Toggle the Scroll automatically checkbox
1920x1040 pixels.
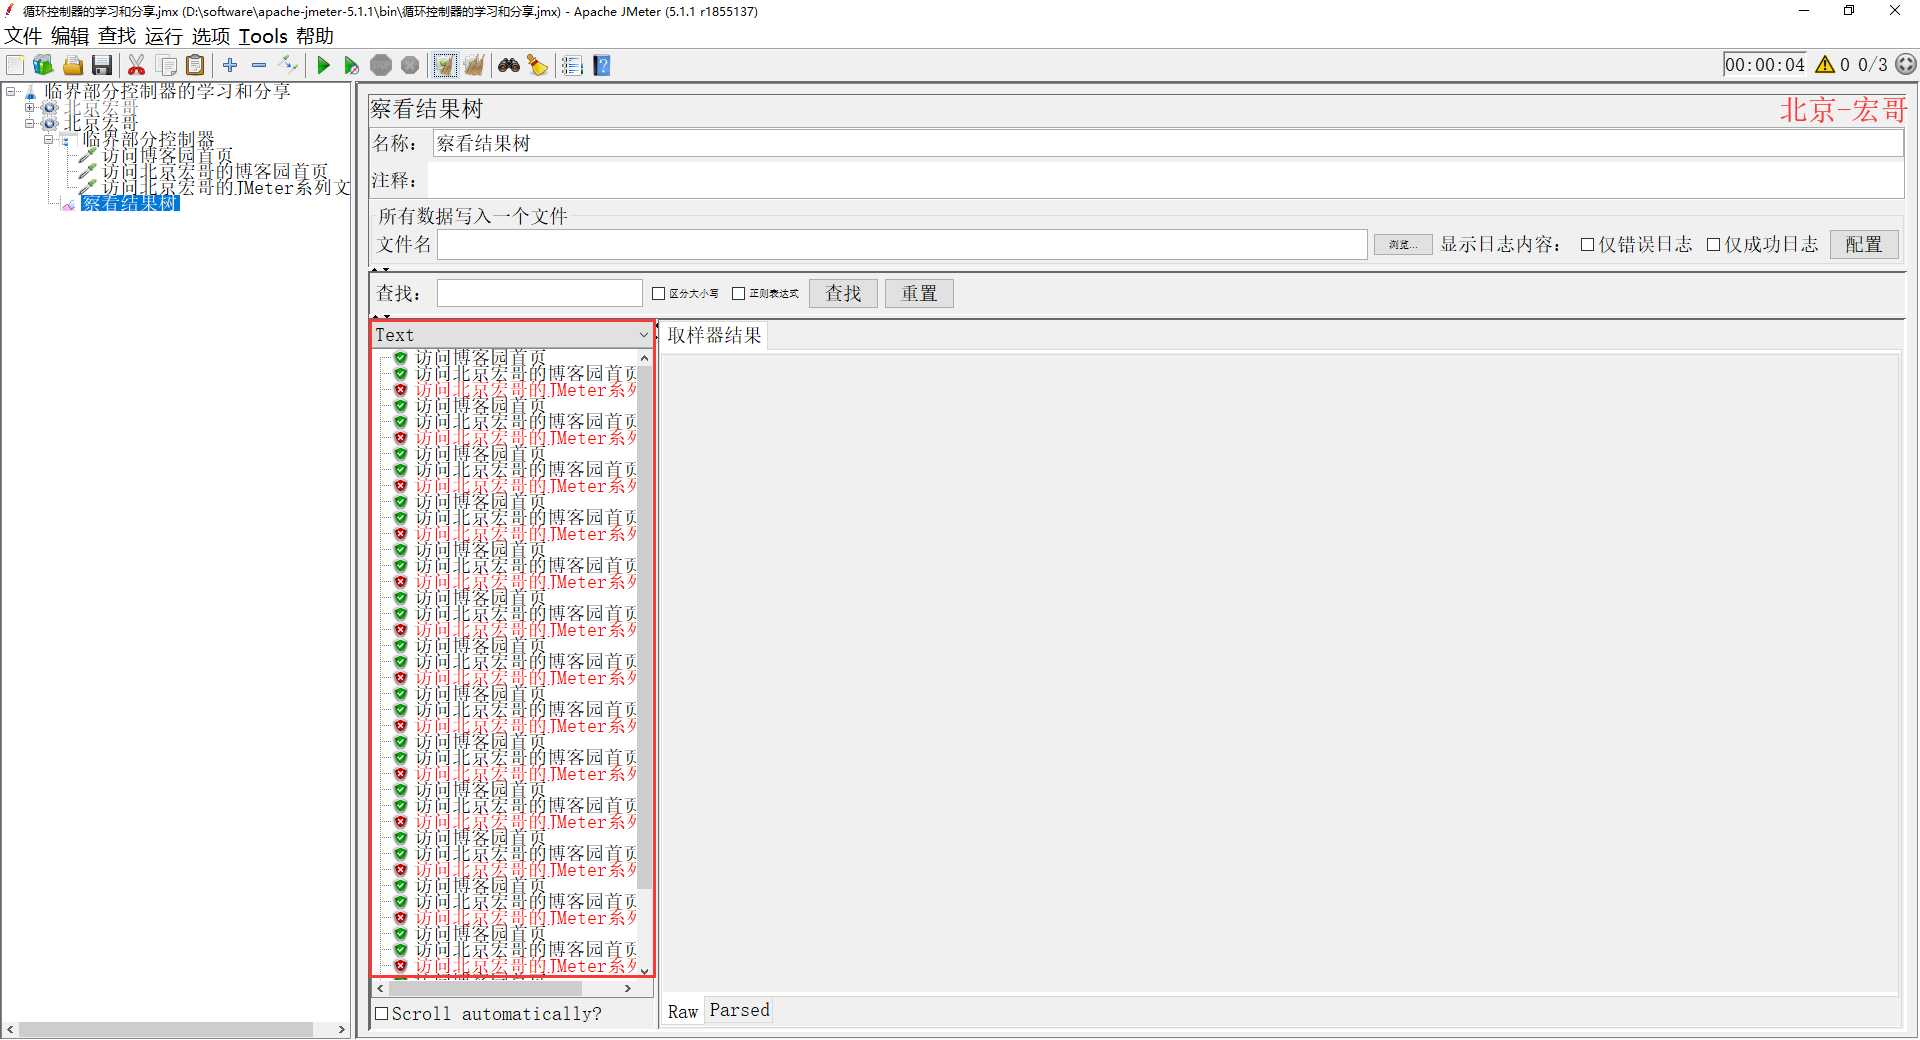tap(381, 1014)
